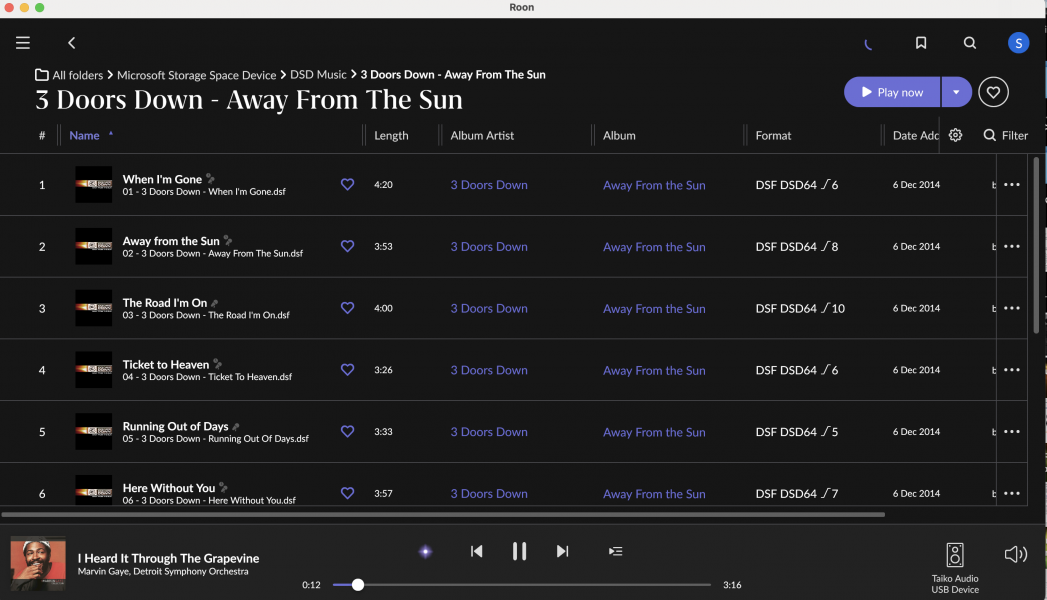Open more options for Running Out of Days row
1047x600 pixels.
1012,431
